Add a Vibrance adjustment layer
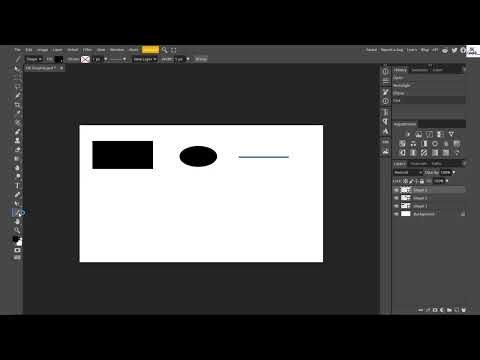Screen dimensions: 480x360 pyautogui.click(x=451, y=134)
